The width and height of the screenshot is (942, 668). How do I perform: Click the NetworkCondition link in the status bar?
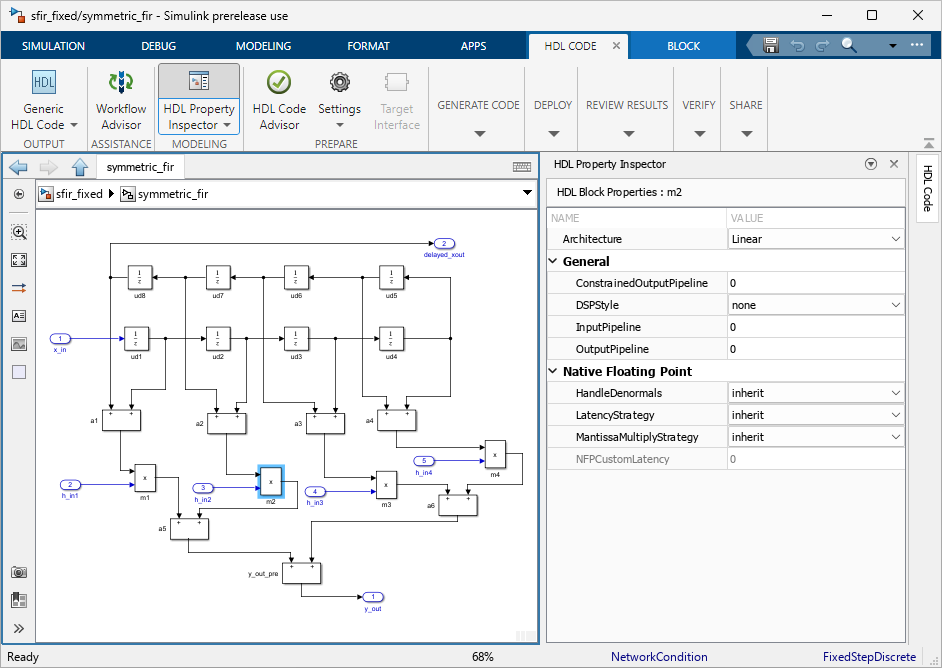[x=659, y=657]
